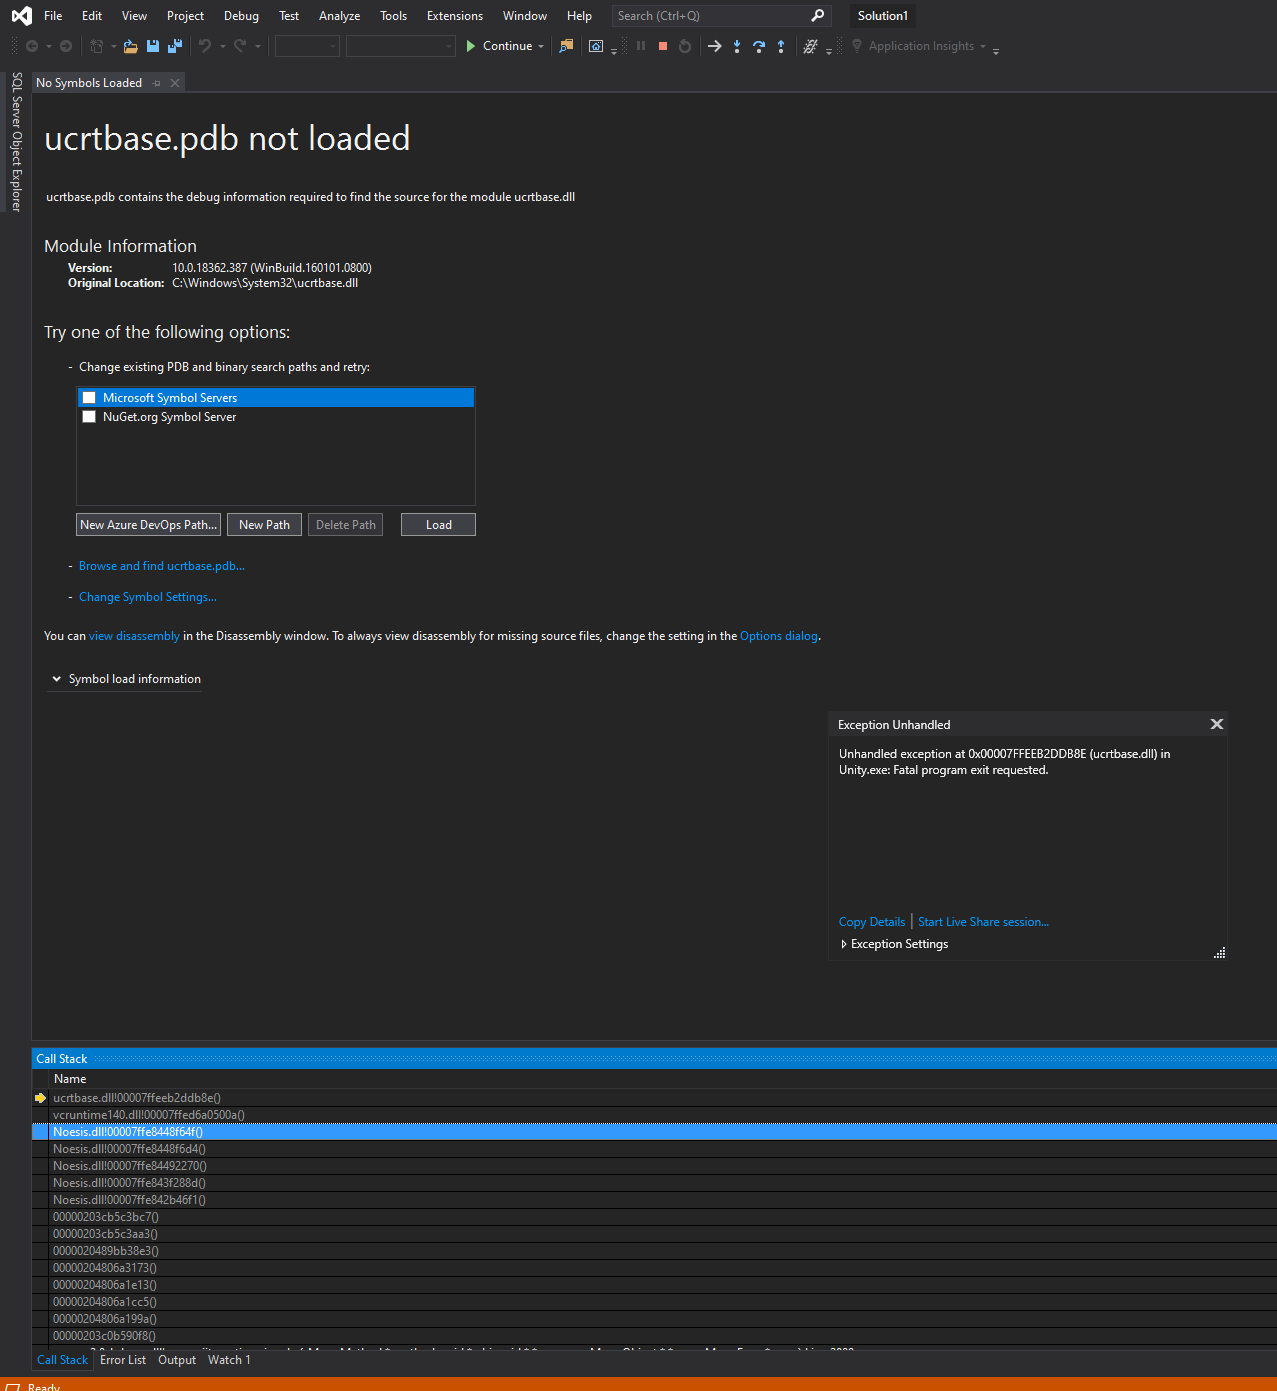
Task: Click the Restart debugging icon
Action: point(685,46)
